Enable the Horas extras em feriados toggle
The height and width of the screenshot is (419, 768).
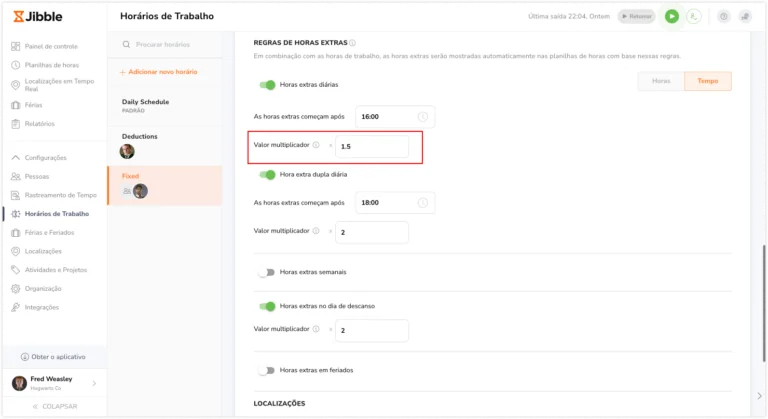pyautogui.click(x=267, y=370)
